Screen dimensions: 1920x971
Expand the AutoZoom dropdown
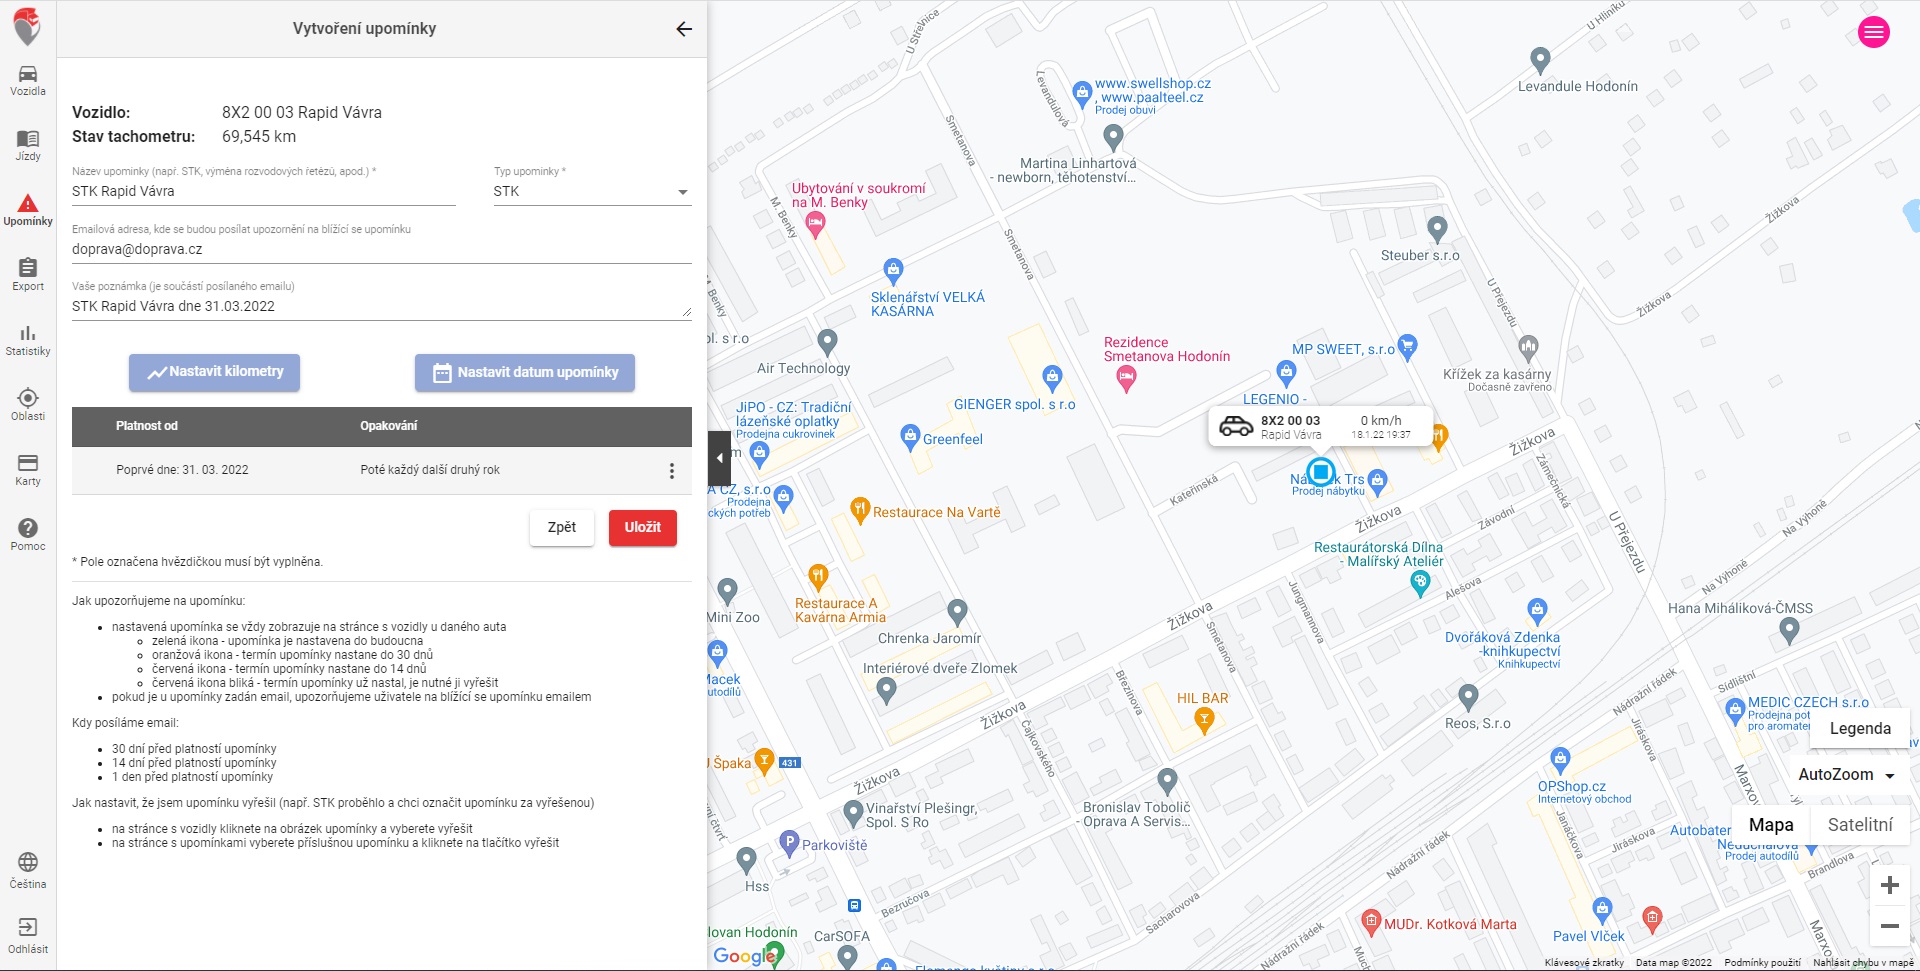click(x=1846, y=775)
